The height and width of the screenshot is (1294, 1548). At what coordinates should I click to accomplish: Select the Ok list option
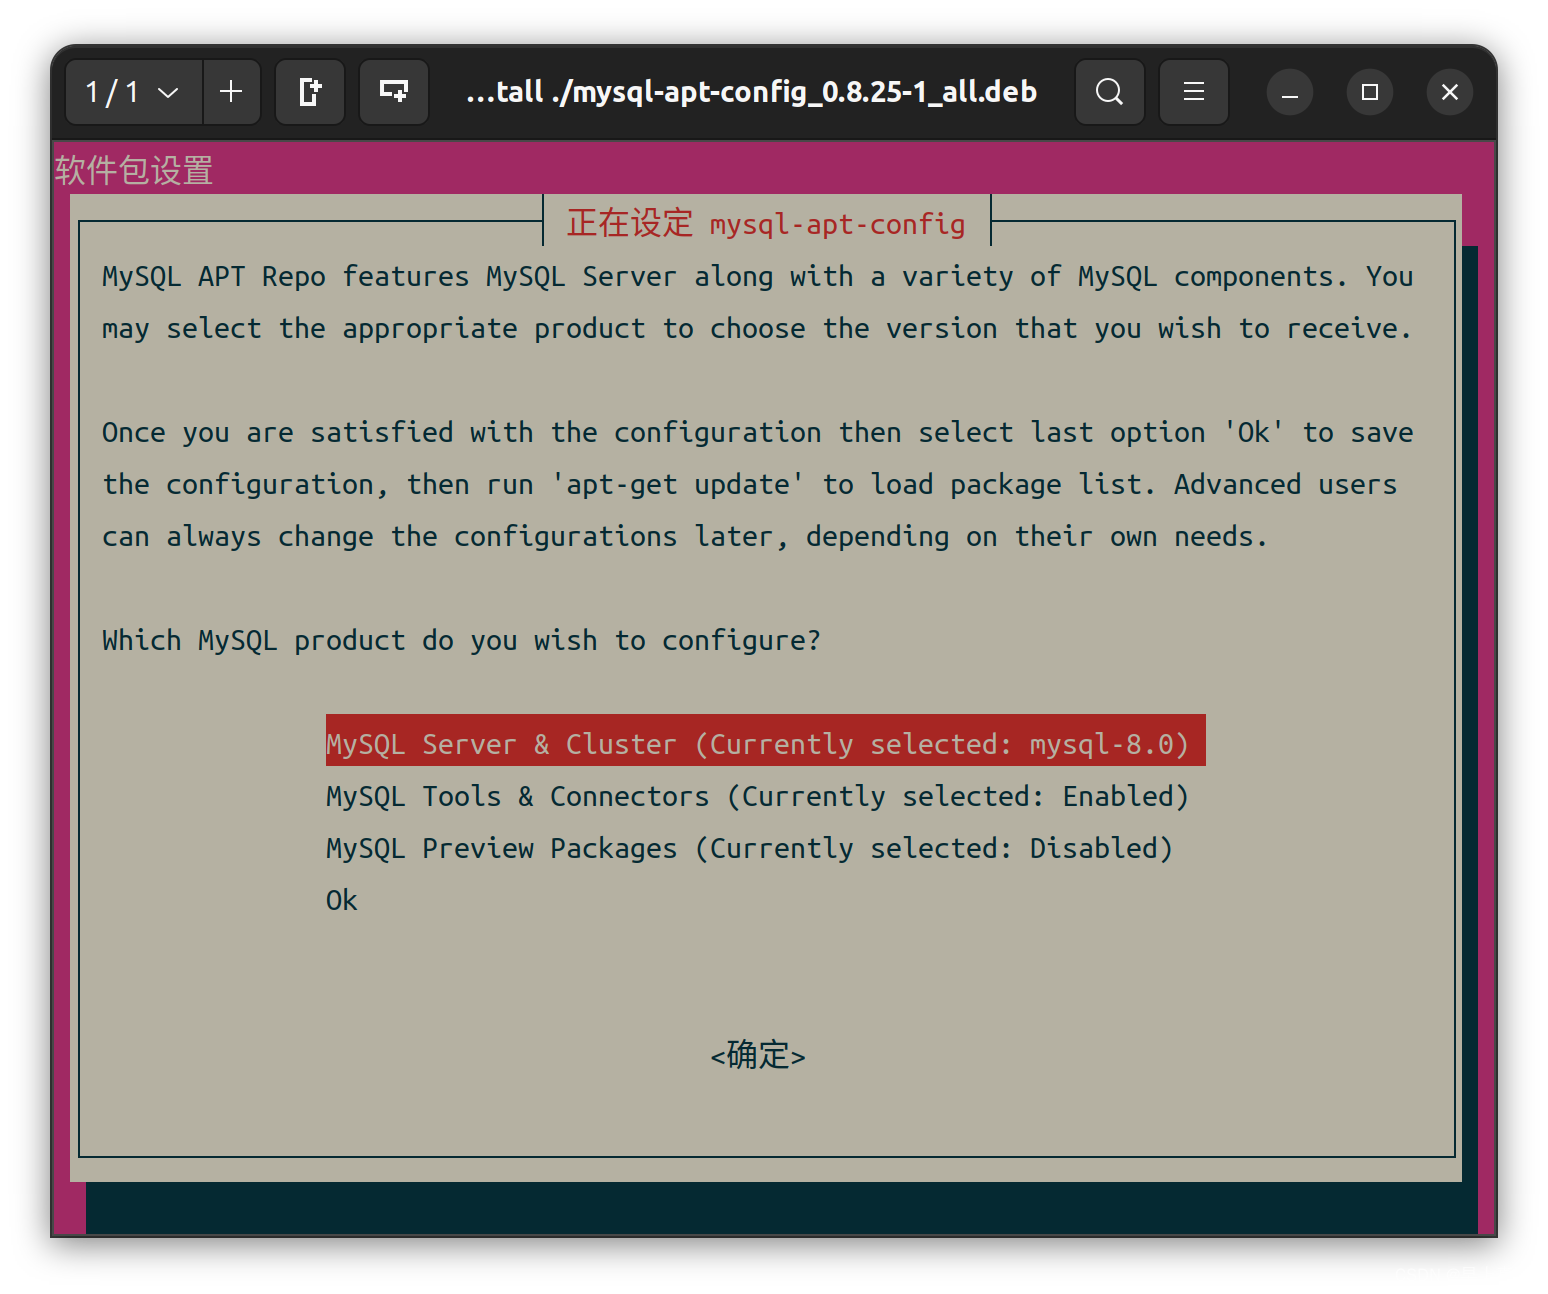tap(342, 900)
